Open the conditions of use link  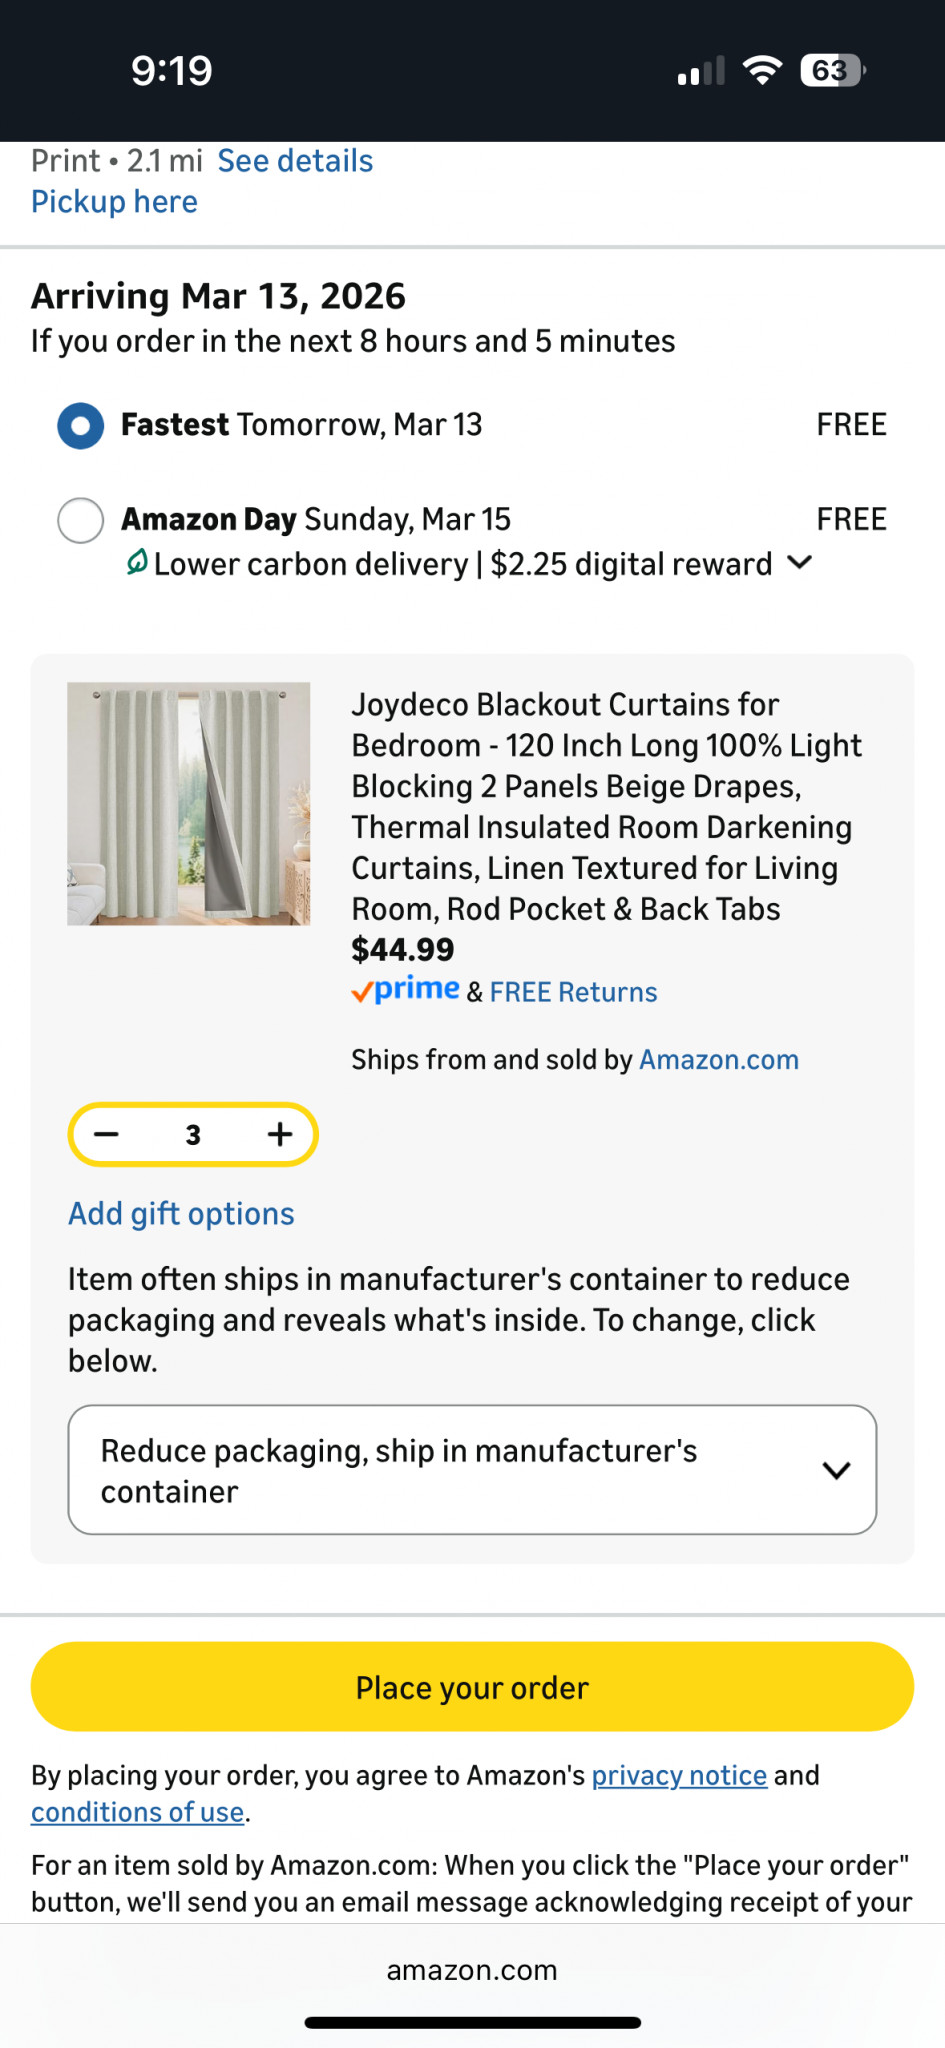pyautogui.click(x=138, y=1812)
